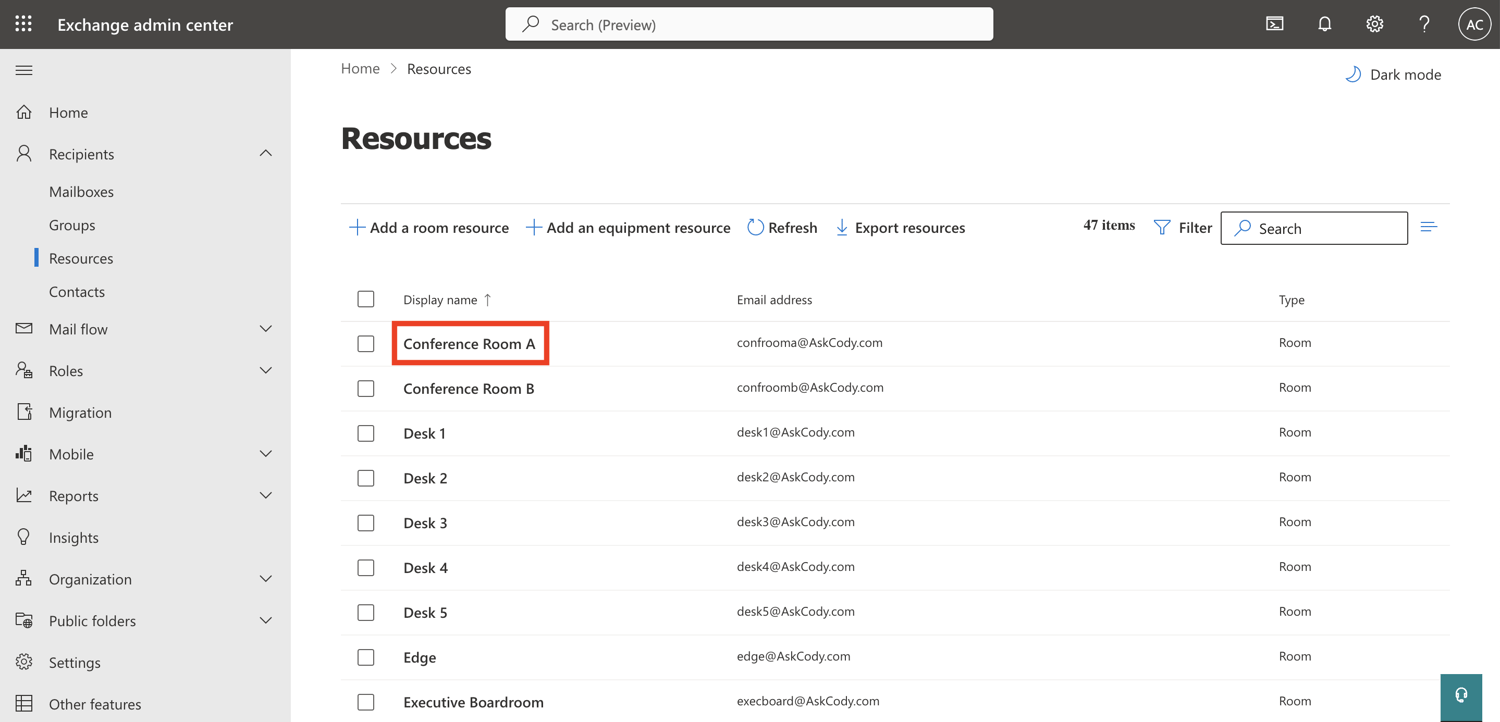Viewport: 1500px width, 722px height.
Task: Click Export resources
Action: coord(899,227)
